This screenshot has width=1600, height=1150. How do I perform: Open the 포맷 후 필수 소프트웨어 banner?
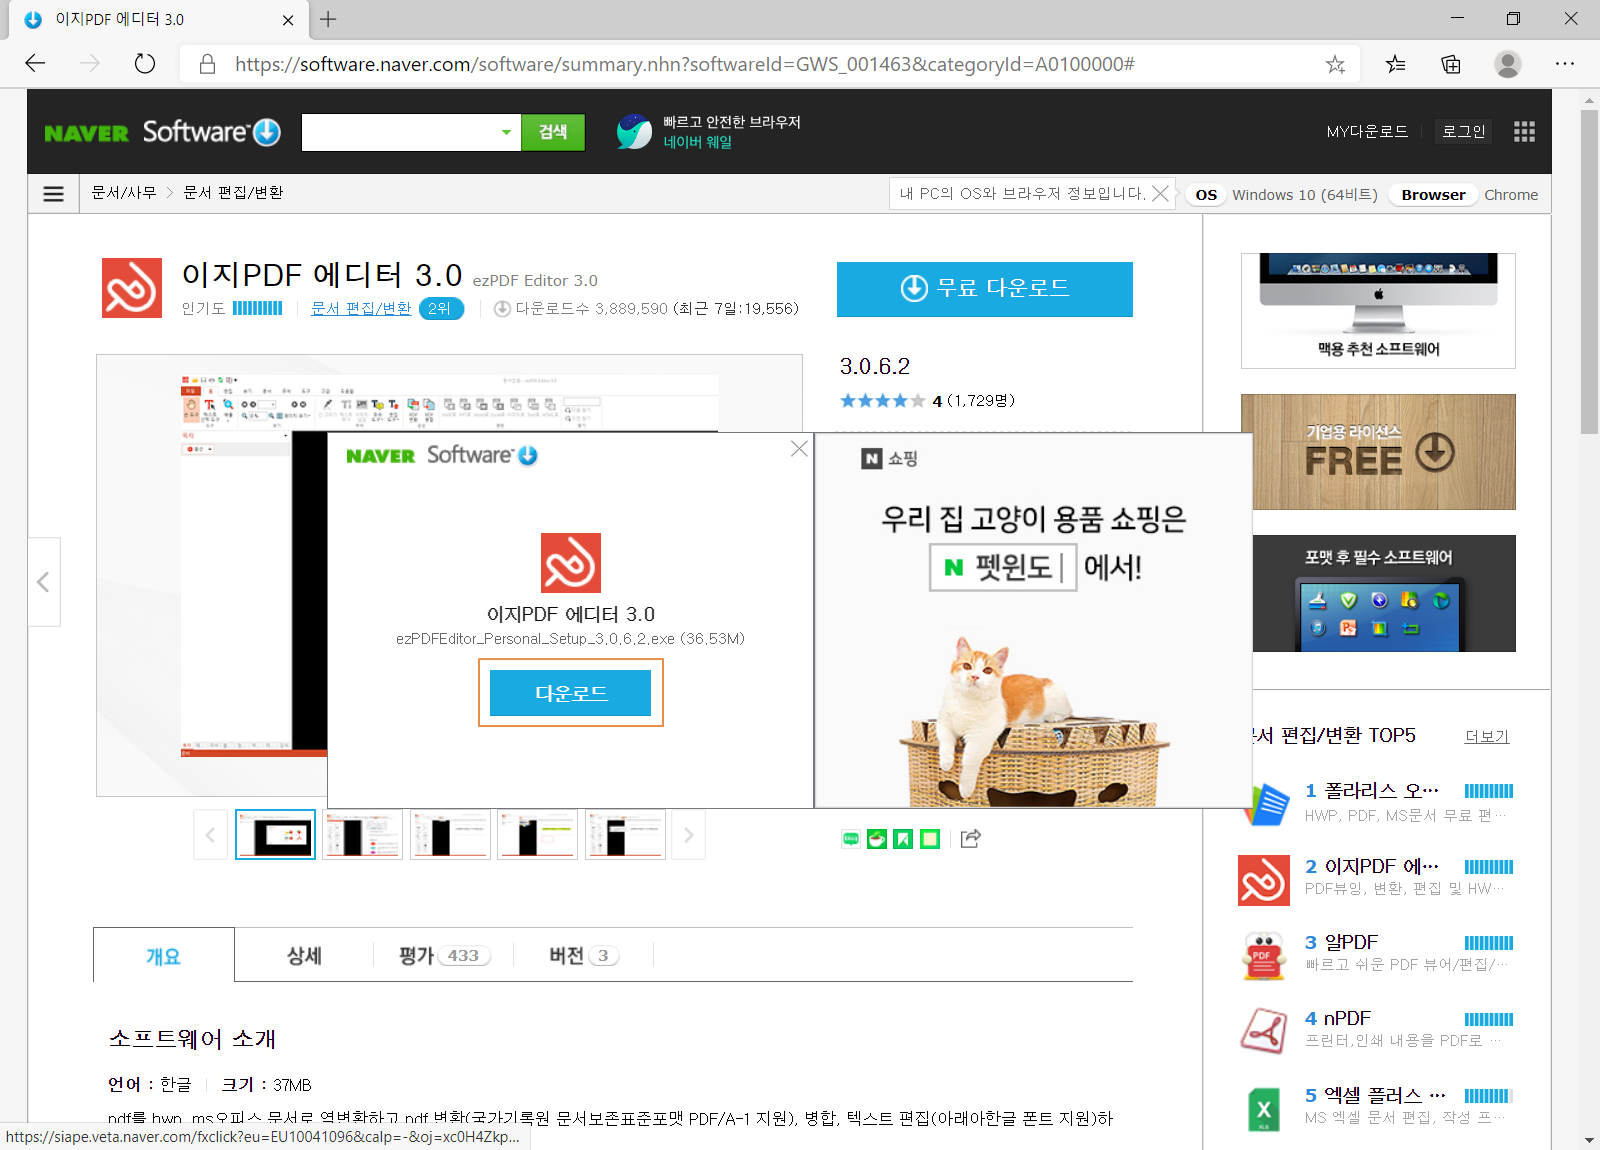pos(1384,593)
